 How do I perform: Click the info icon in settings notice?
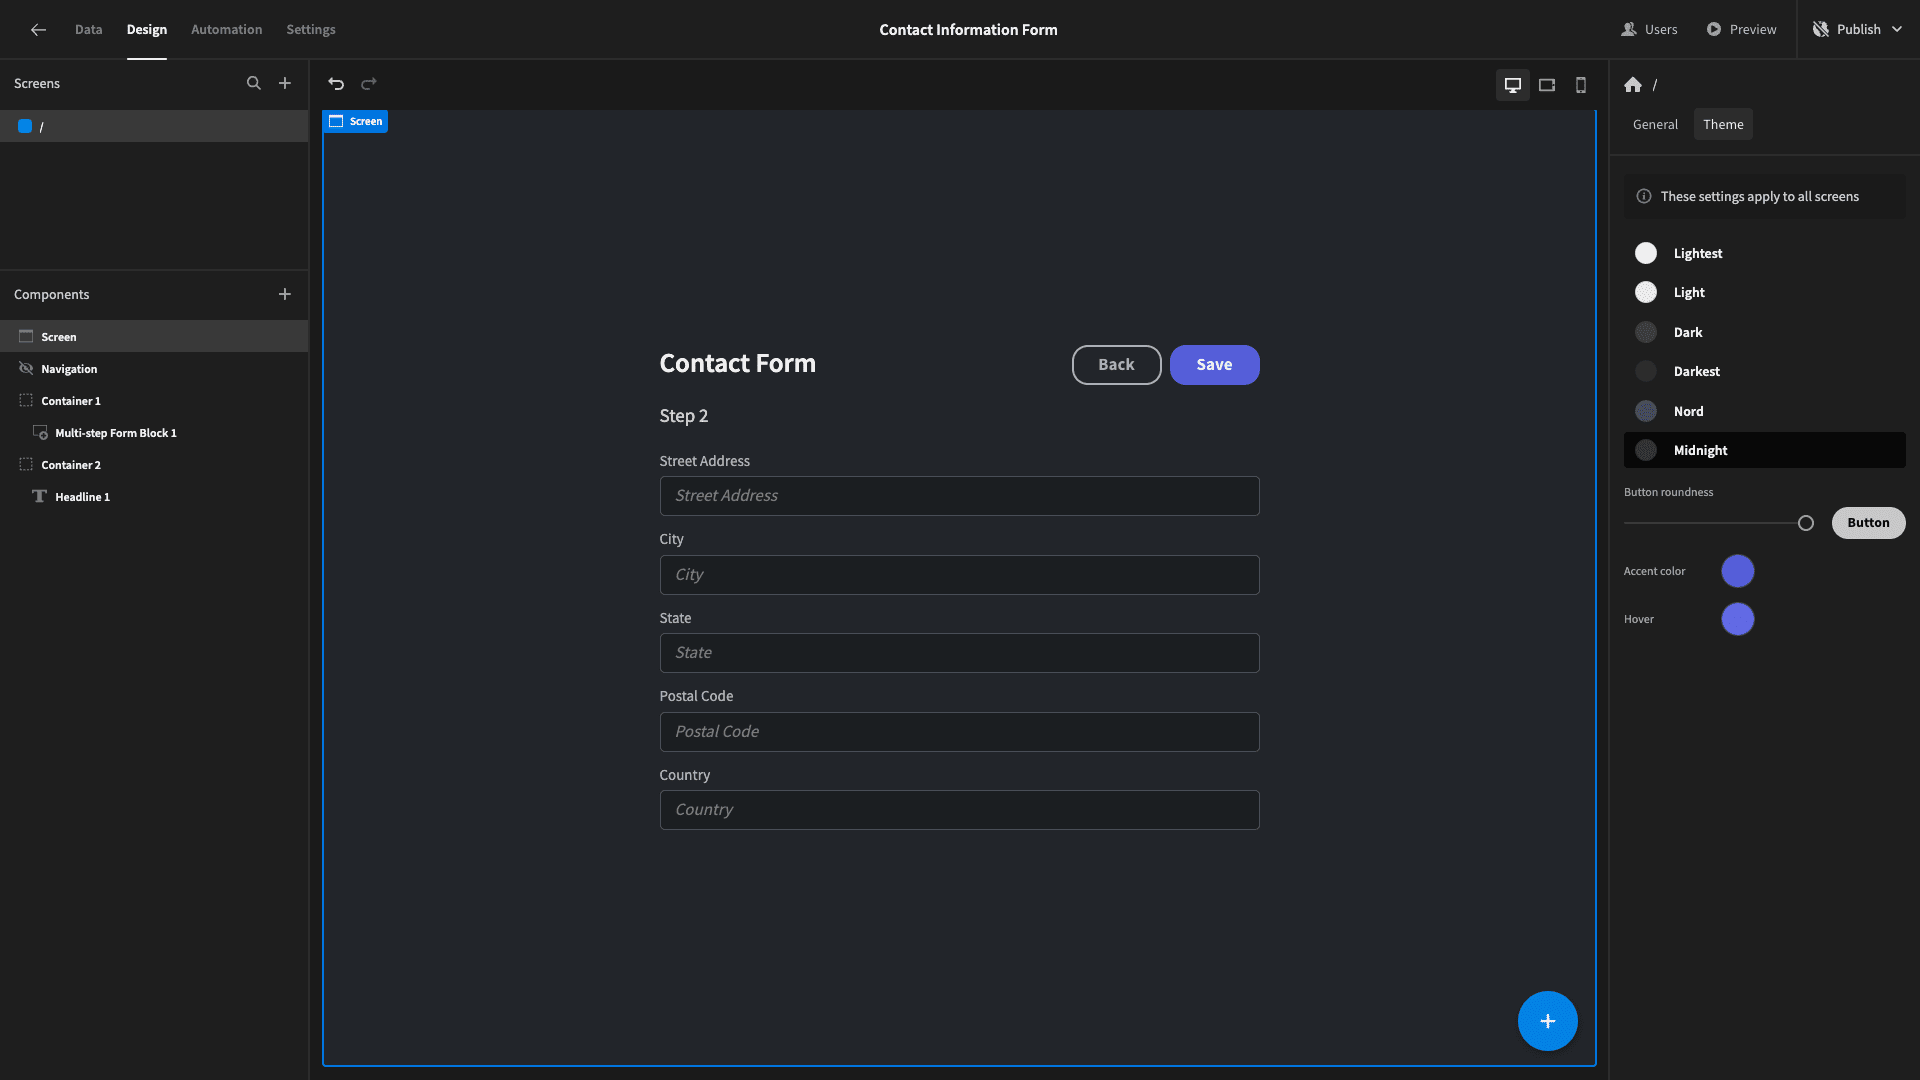tap(1644, 196)
